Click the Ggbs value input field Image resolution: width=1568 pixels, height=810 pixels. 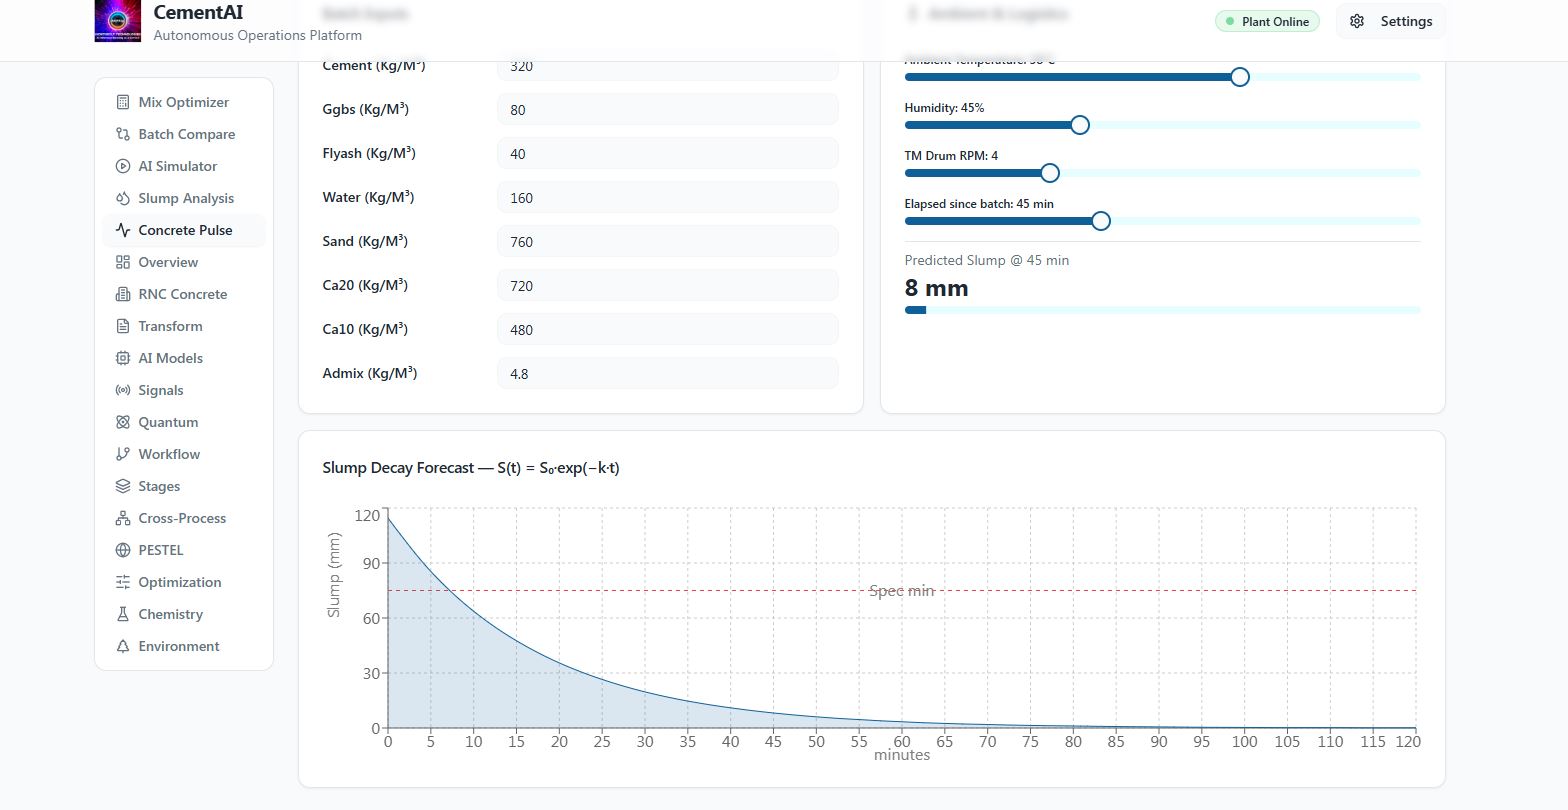668,110
